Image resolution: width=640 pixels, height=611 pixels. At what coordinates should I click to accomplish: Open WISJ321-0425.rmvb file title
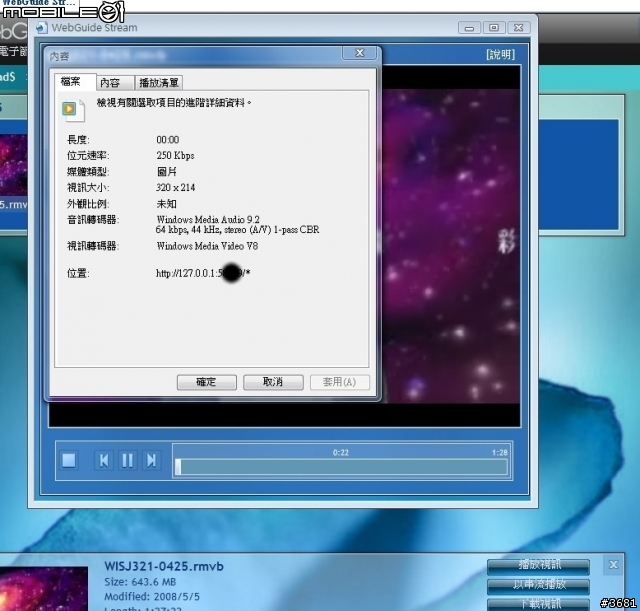pyautogui.click(x=164, y=567)
